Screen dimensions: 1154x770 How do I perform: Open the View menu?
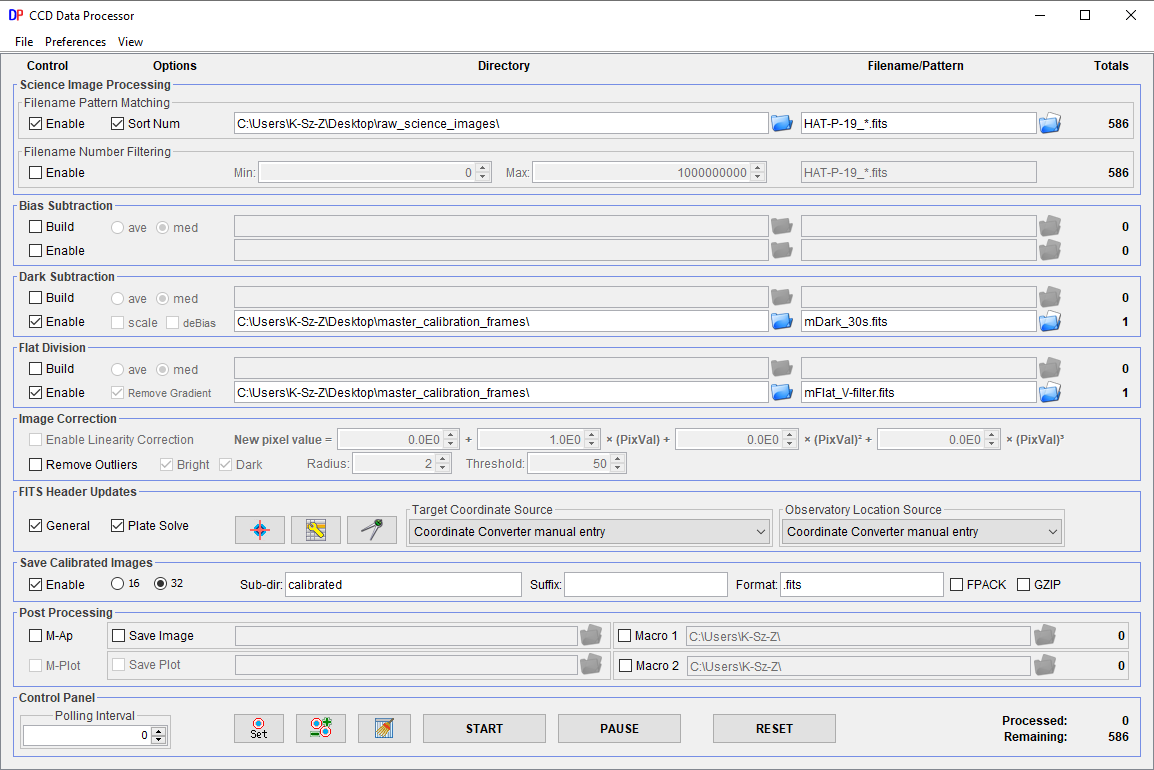click(130, 42)
